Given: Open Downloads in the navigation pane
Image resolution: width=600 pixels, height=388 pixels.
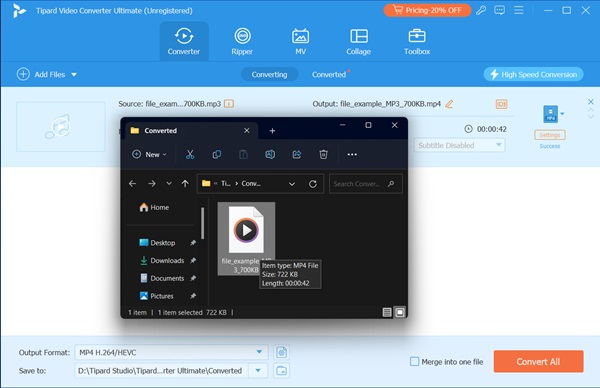Looking at the screenshot, I should coord(162,261).
